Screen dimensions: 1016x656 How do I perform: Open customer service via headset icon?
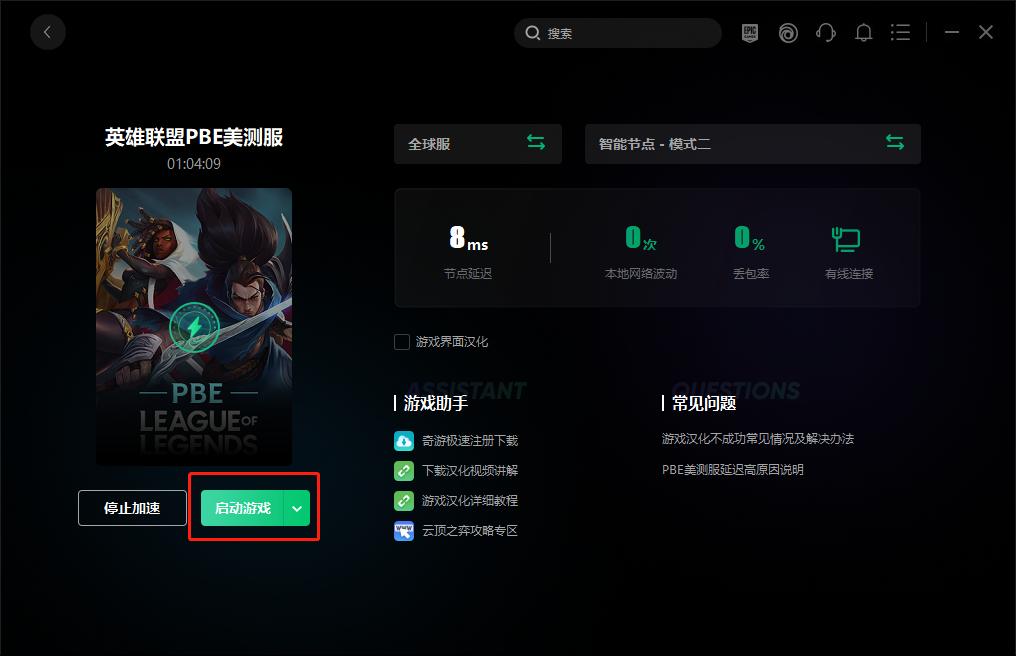point(826,32)
